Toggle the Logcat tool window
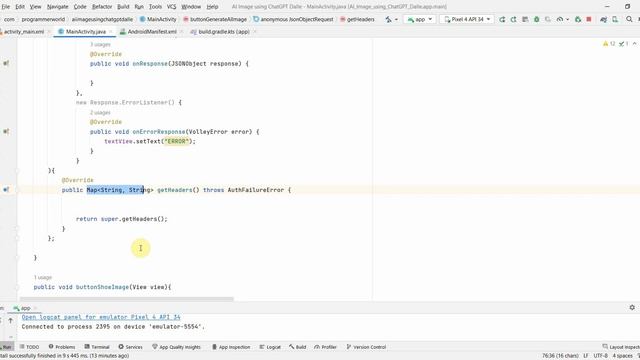The height and width of the screenshot is (360, 640). click(270, 347)
